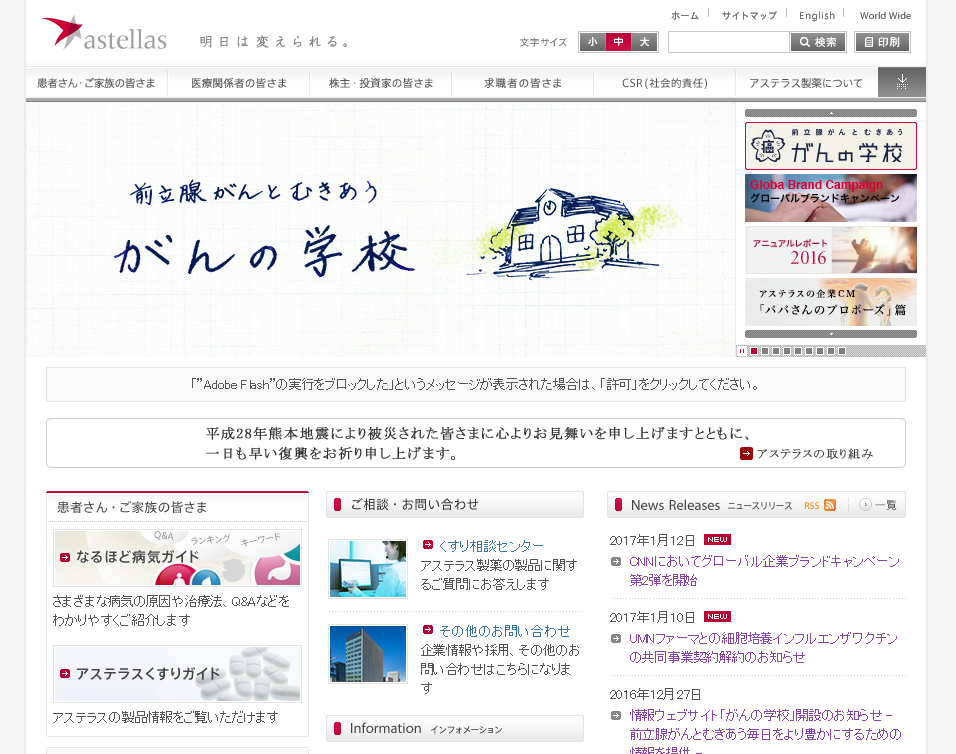
Task: Click the office building photo
Action: 368,653
